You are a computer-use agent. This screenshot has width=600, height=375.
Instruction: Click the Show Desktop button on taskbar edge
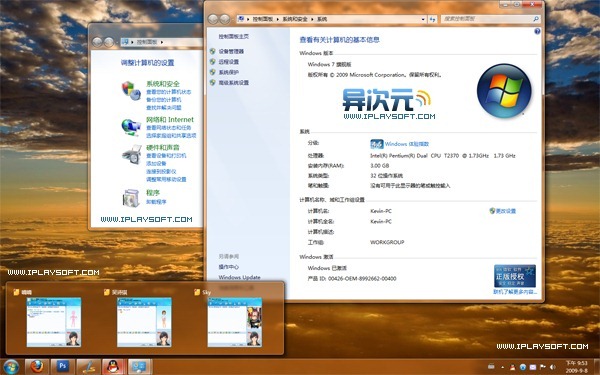coord(597,367)
